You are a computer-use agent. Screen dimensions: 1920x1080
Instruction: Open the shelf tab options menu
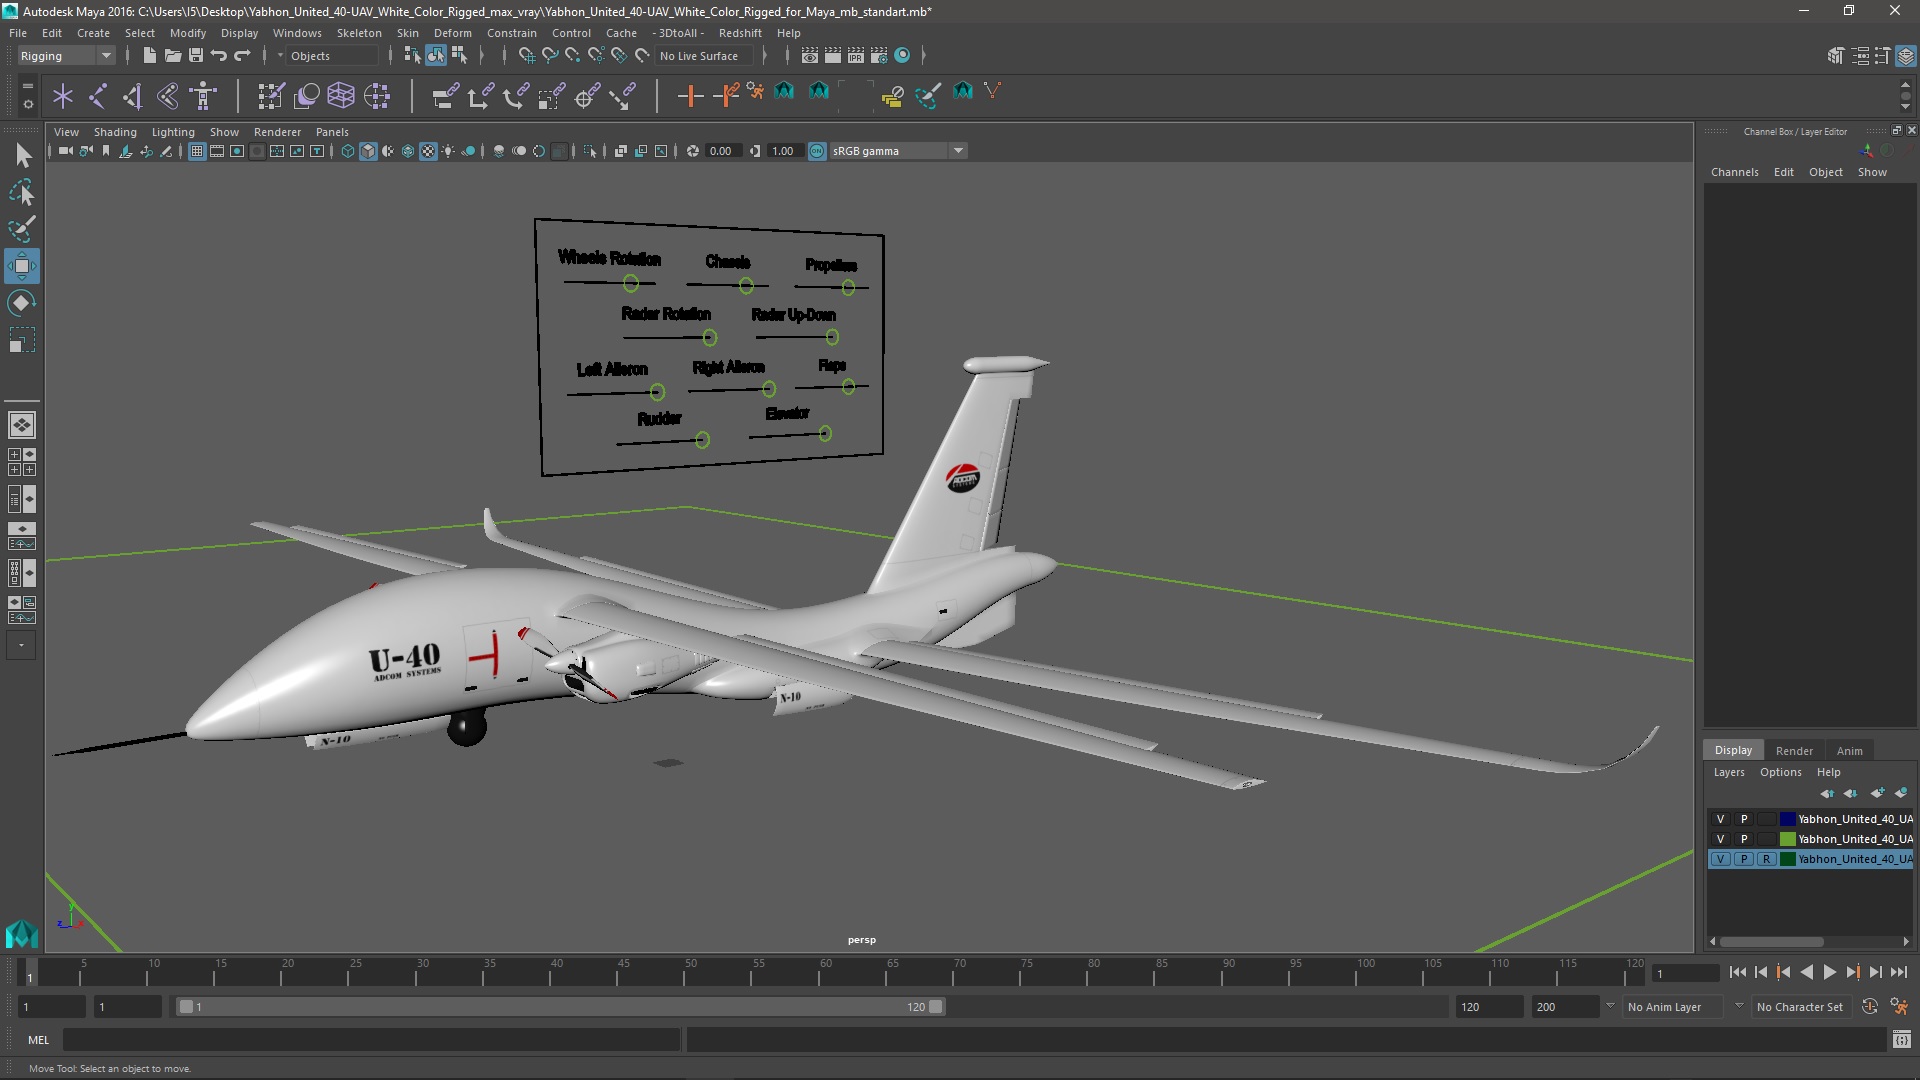[x=27, y=103]
